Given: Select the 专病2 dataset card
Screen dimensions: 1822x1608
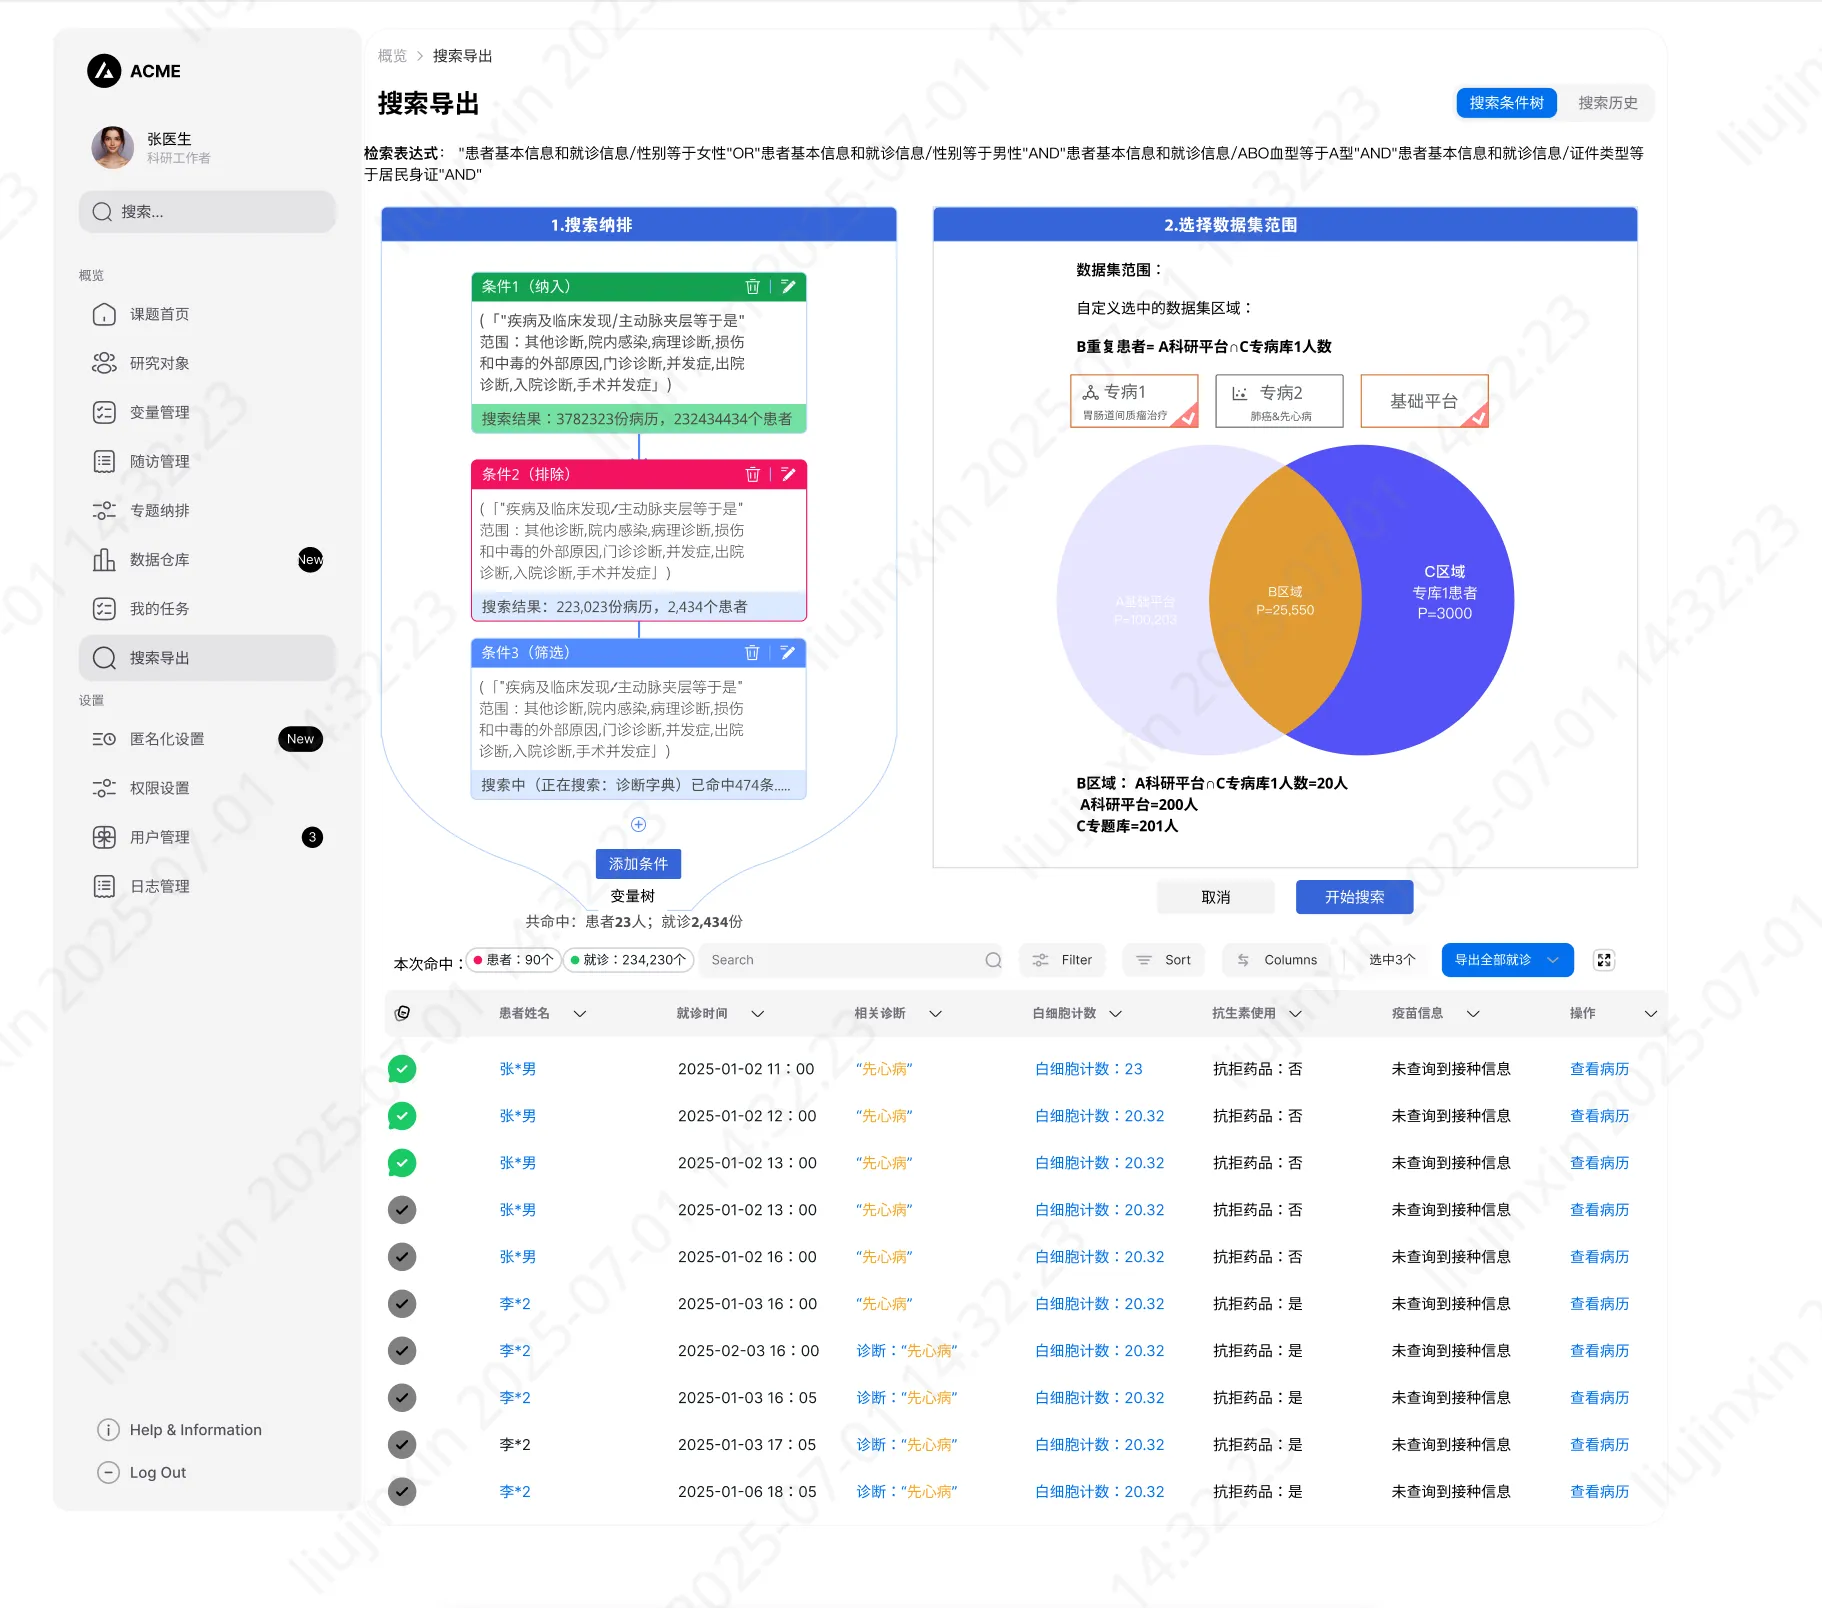Looking at the screenshot, I should 1279,400.
